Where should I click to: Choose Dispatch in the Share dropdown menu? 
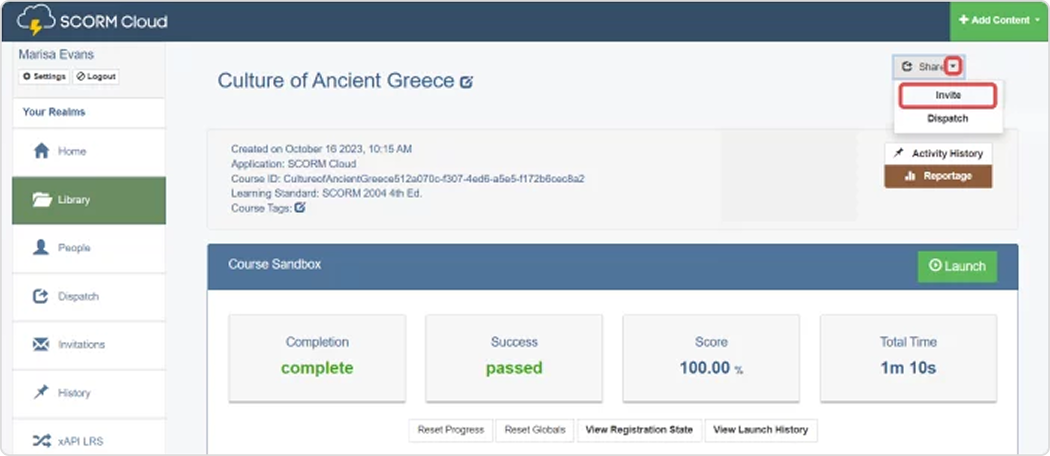(948, 119)
